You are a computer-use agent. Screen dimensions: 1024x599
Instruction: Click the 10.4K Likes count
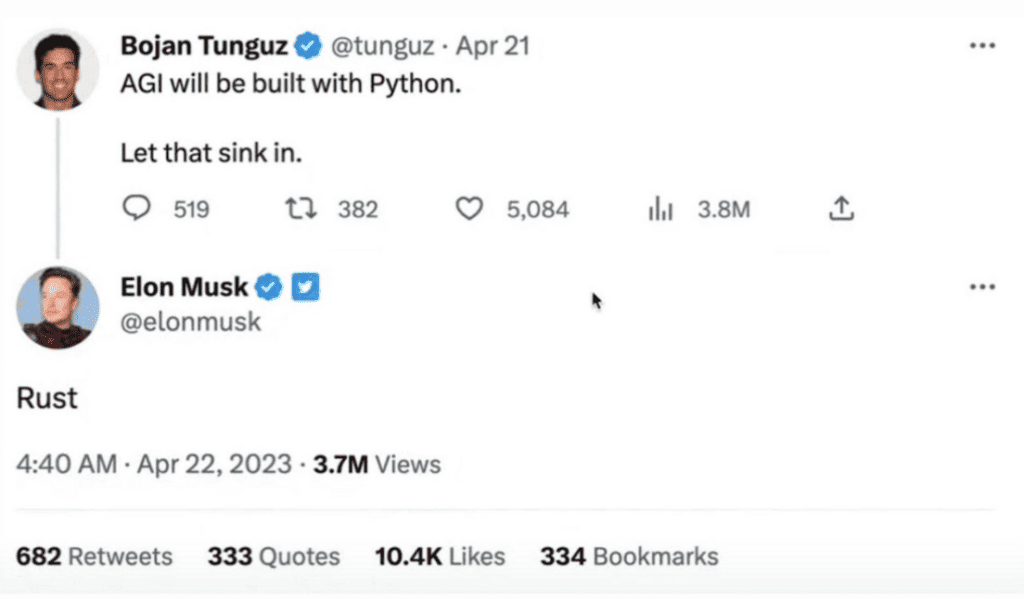click(x=438, y=556)
